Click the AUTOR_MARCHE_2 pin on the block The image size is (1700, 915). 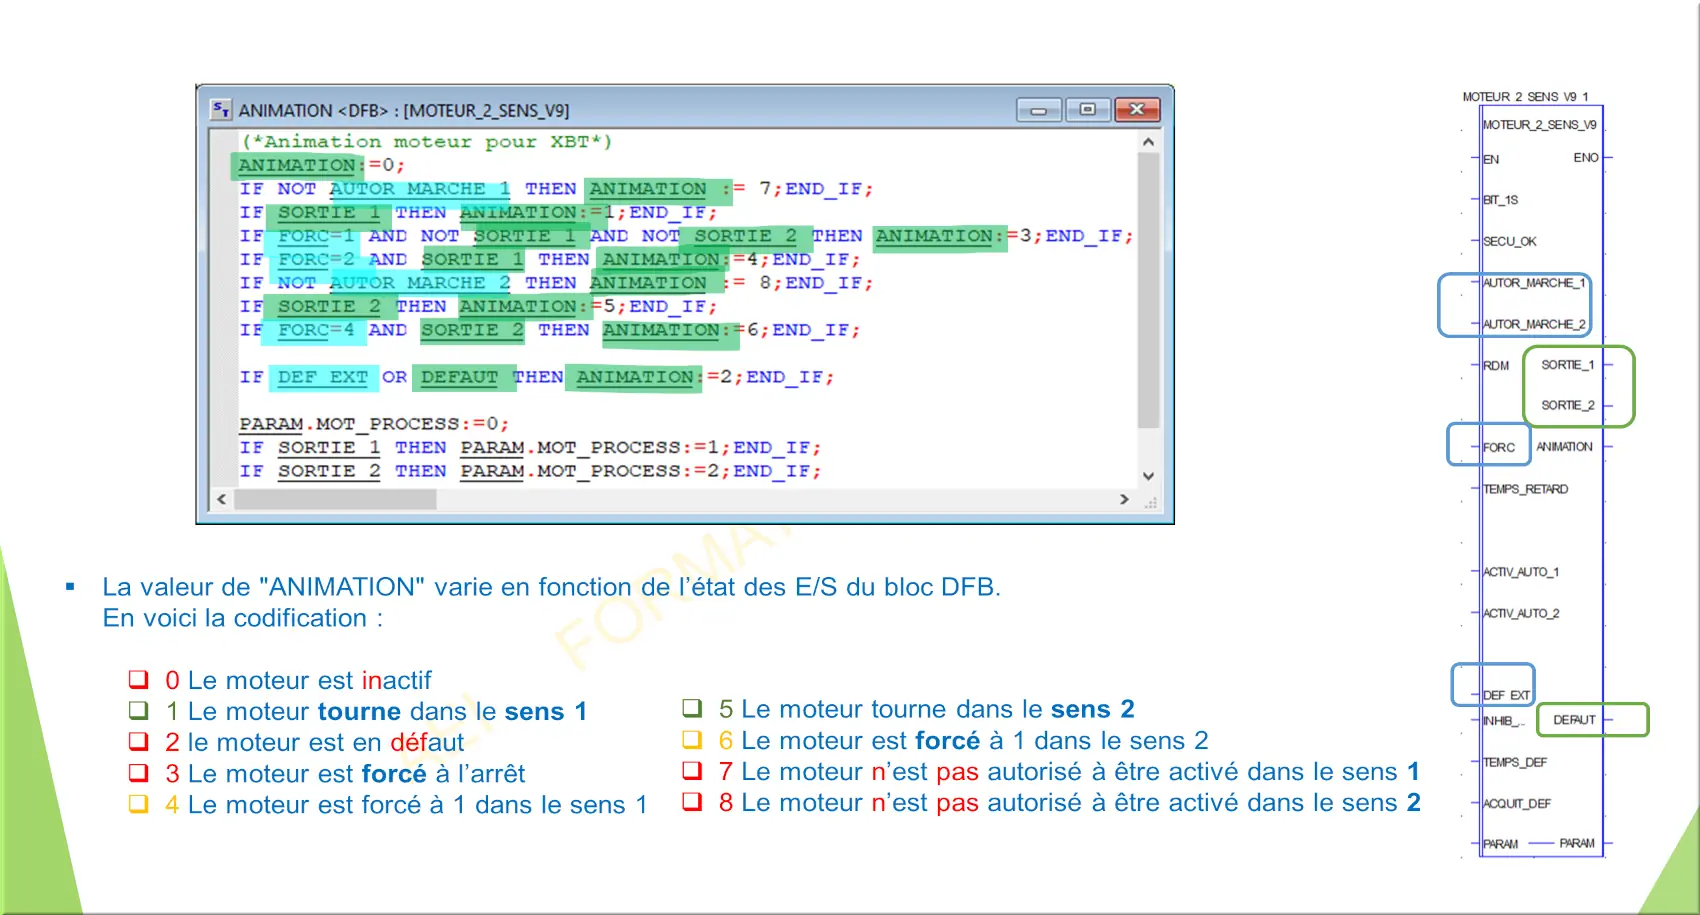tap(1533, 324)
